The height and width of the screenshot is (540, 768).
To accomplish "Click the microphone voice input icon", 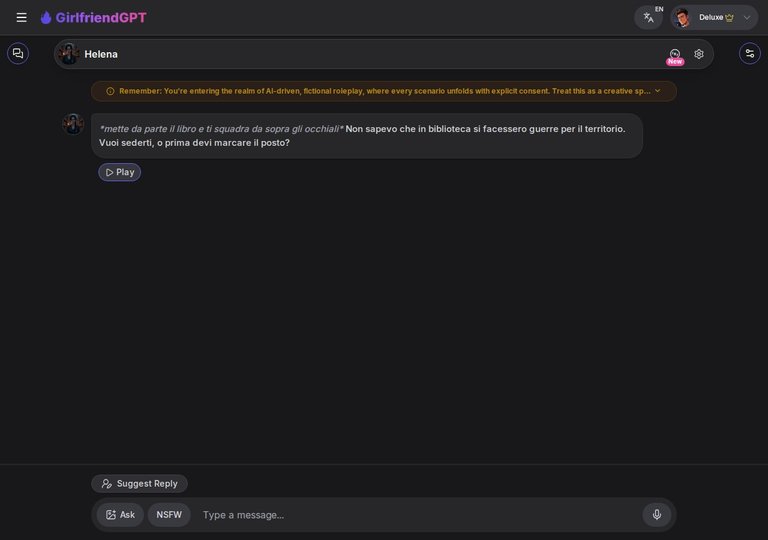I will (x=657, y=515).
